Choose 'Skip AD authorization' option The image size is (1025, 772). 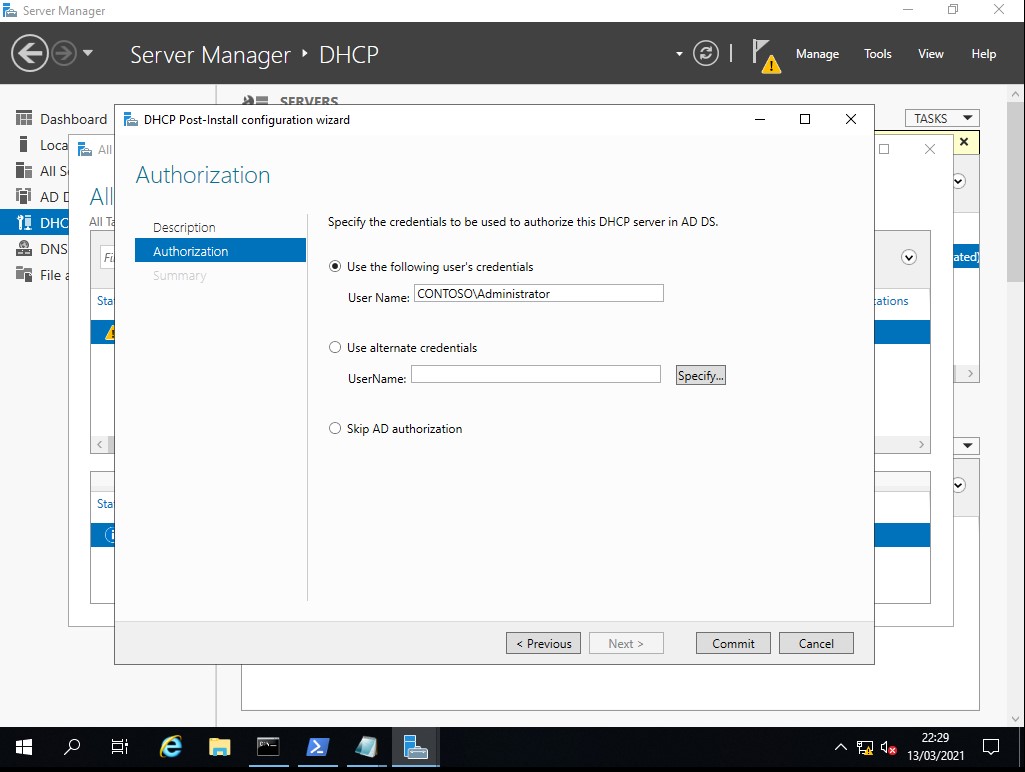[x=335, y=429]
